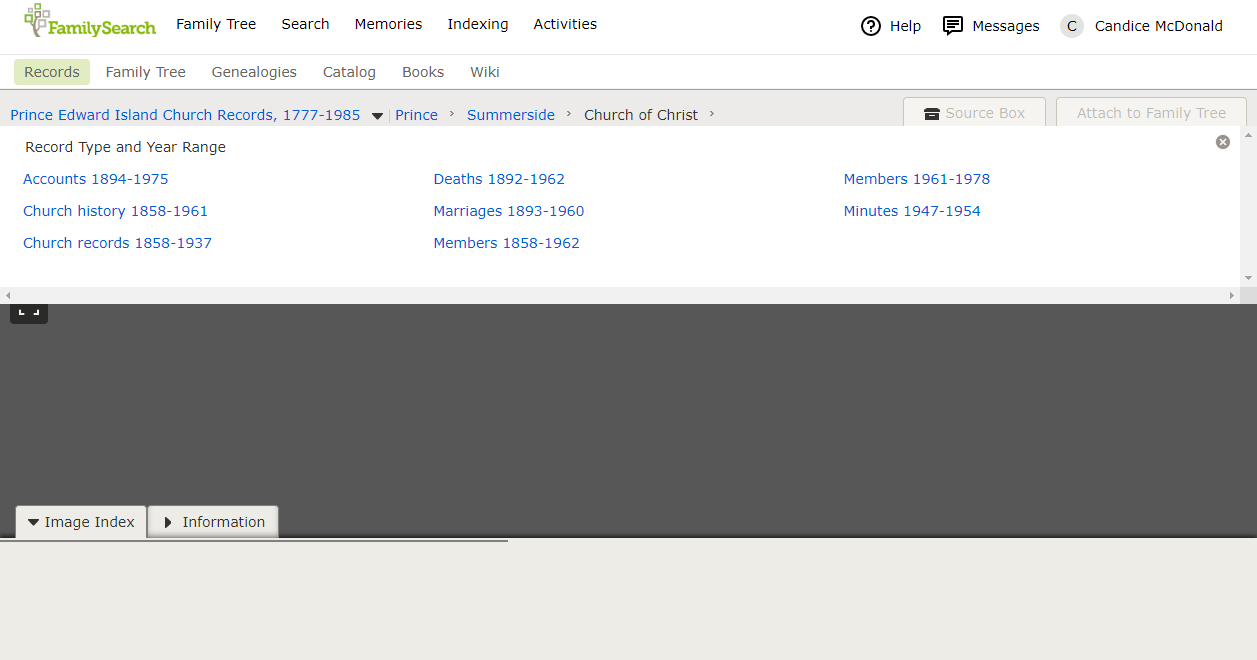This screenshot has height=660, width=1257.
Task: Open Deaths 1892-1962 records
Action: (x=499, y=179)
